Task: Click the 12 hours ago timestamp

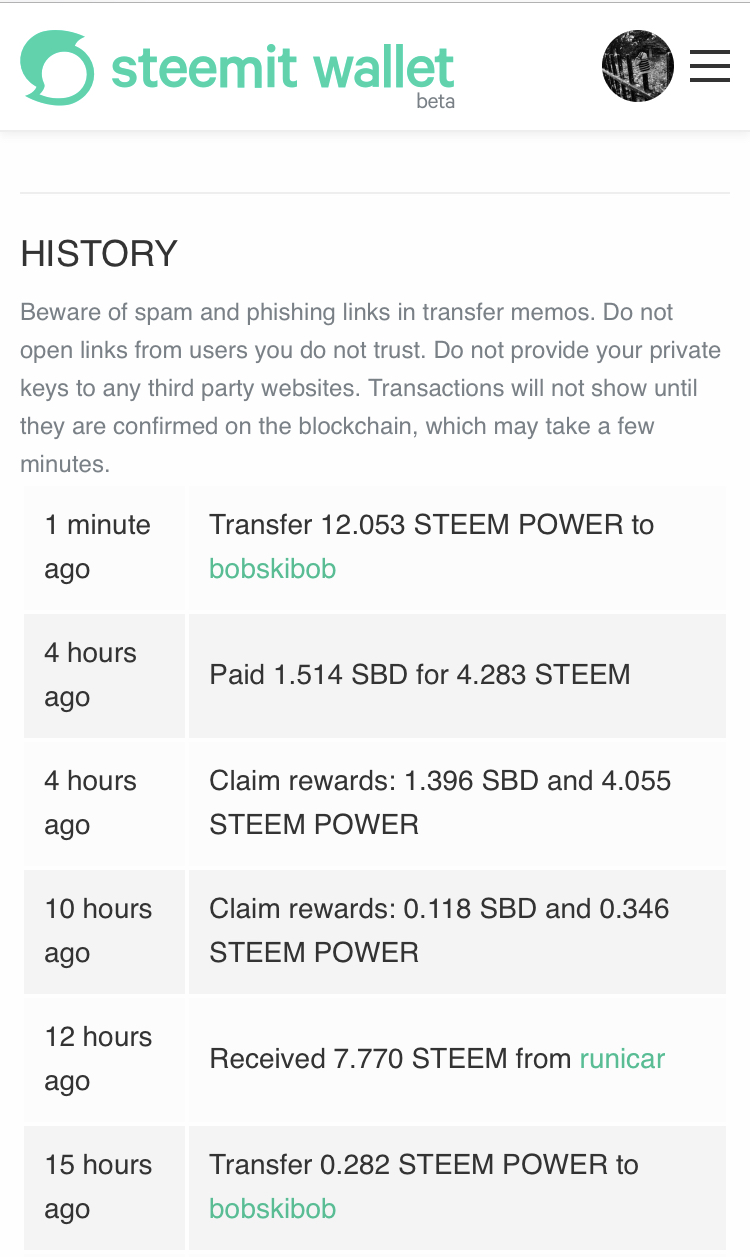Action: 98,1059
